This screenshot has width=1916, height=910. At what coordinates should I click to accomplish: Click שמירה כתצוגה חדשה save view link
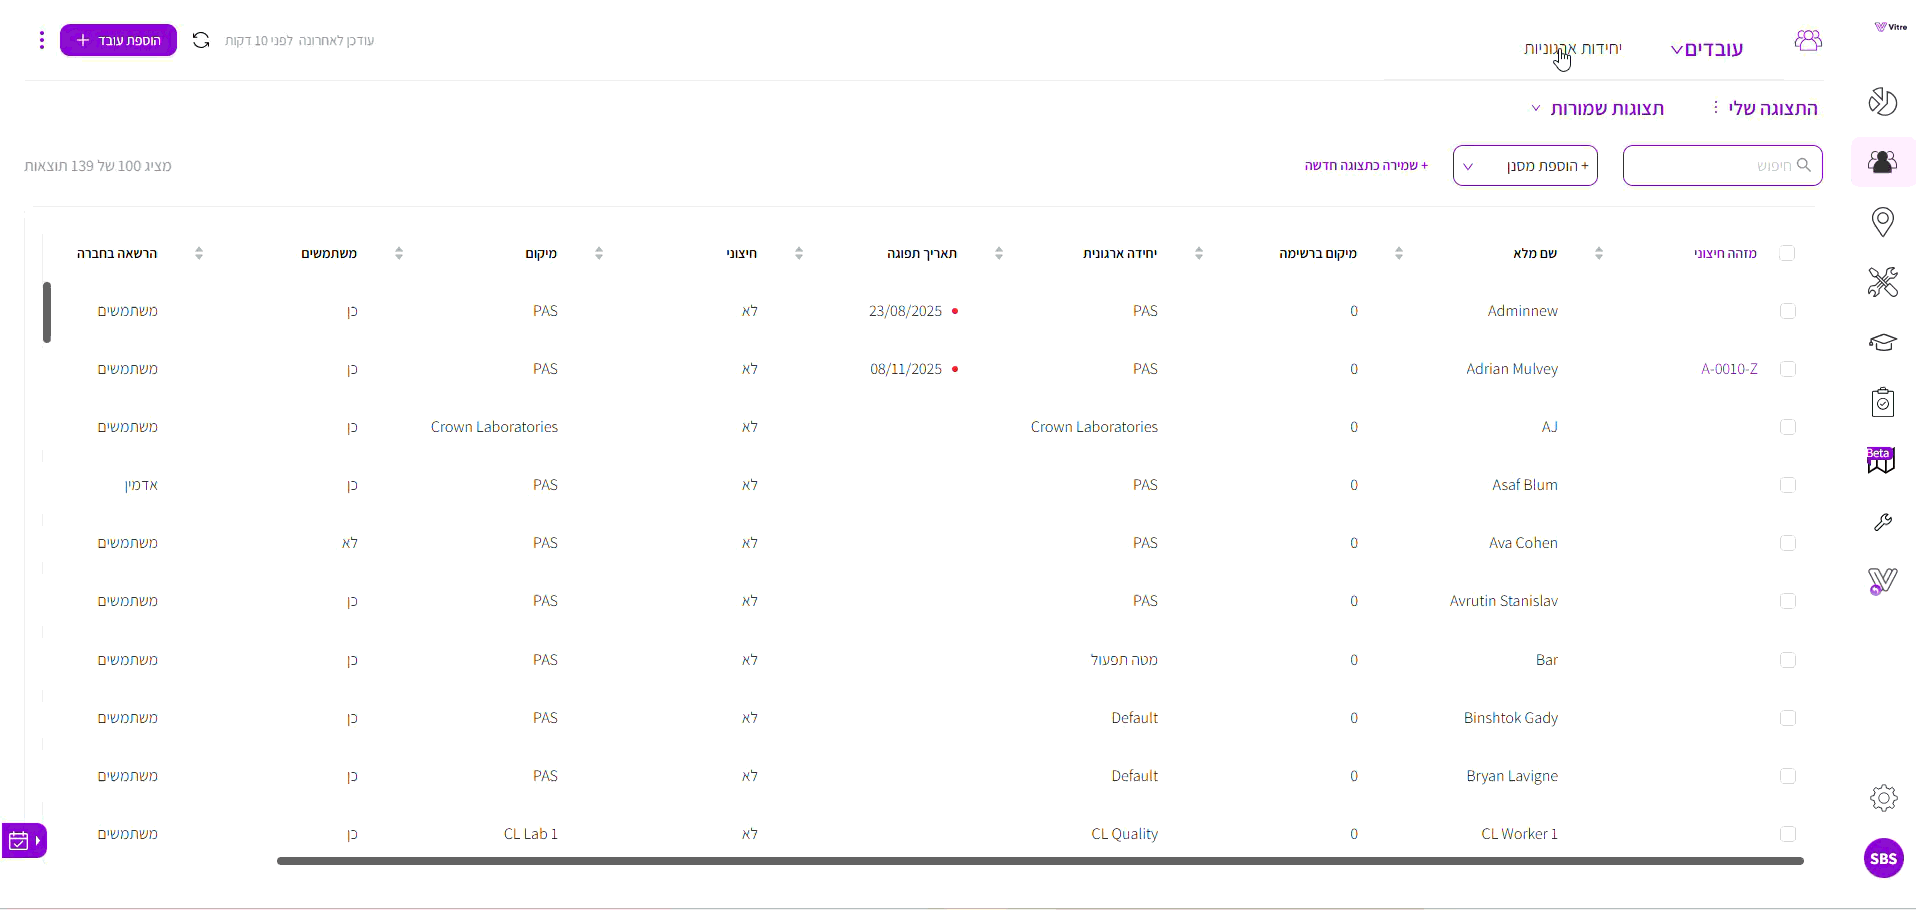click(x=1366, y=165)
